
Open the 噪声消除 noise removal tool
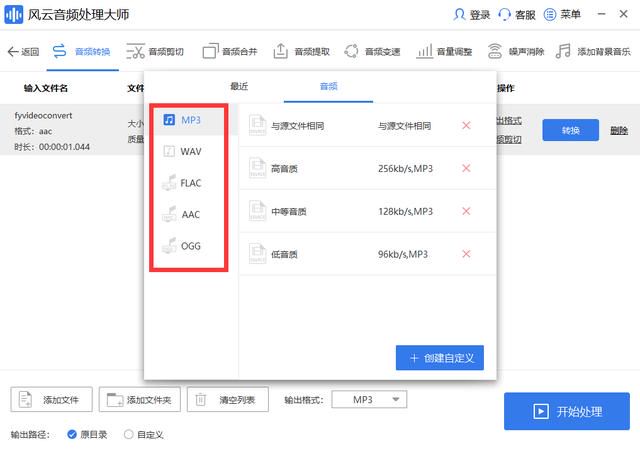click(516, 51)
